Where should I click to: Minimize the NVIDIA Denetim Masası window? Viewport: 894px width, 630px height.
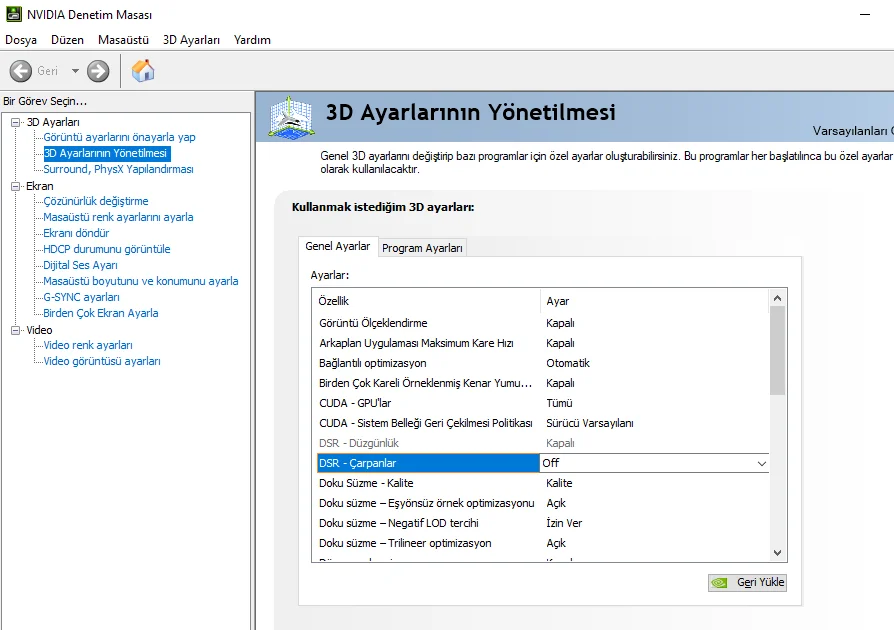865,14
